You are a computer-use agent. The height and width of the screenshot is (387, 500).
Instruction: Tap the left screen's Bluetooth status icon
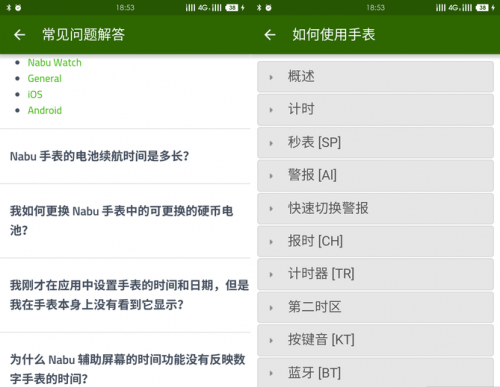pyautogui.click(x=9, y=8)
